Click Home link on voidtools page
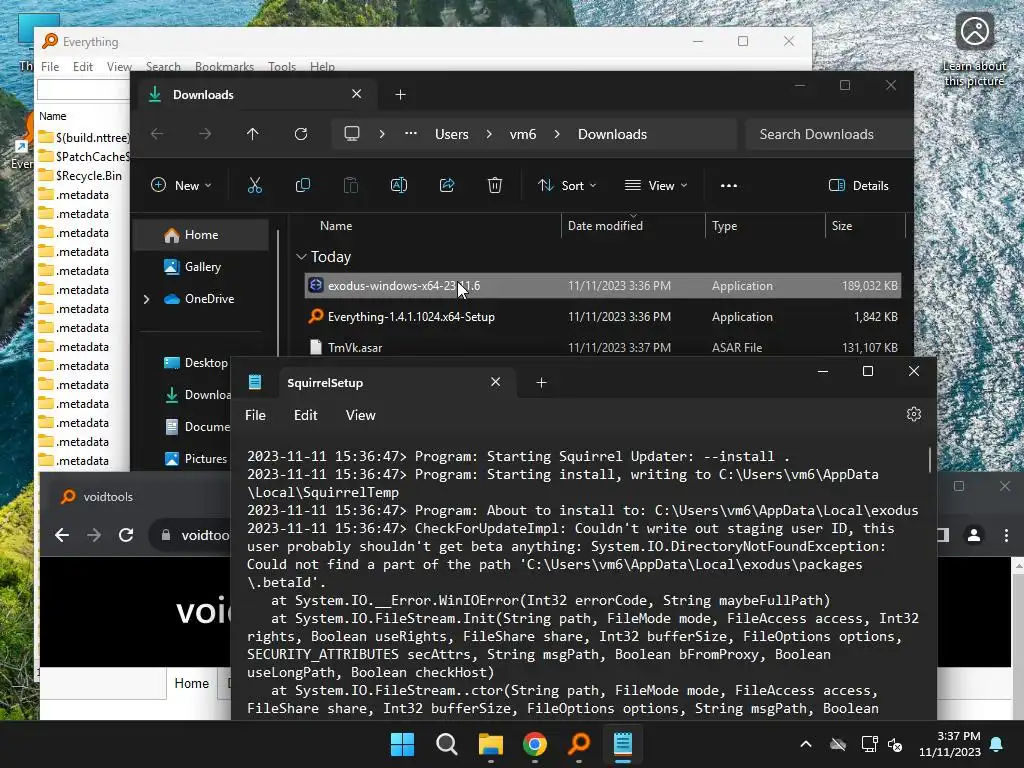 point(191,683)
